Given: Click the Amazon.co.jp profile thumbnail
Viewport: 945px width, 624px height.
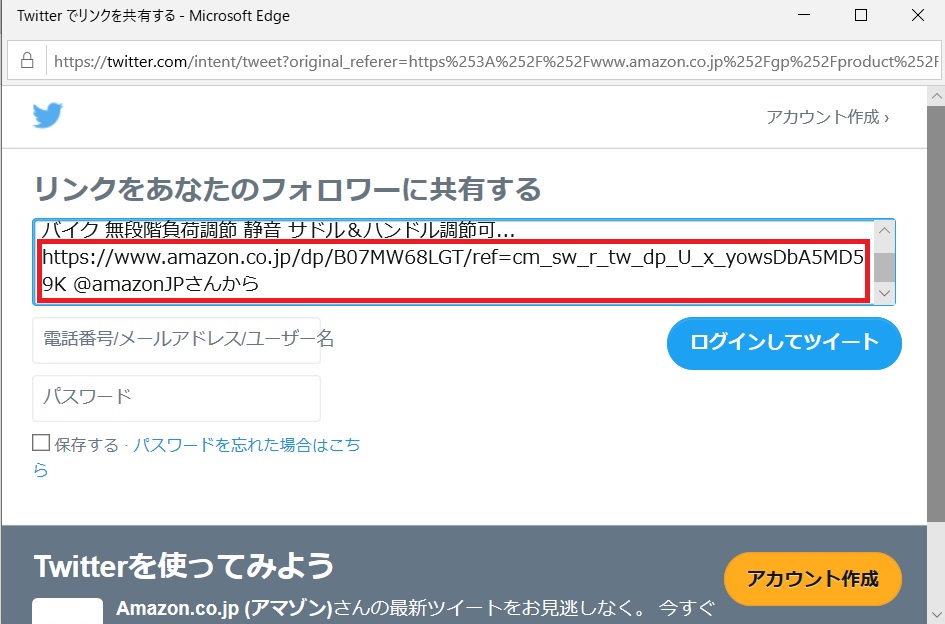Looking at the screenshot, I should click(x=68, y=611).
